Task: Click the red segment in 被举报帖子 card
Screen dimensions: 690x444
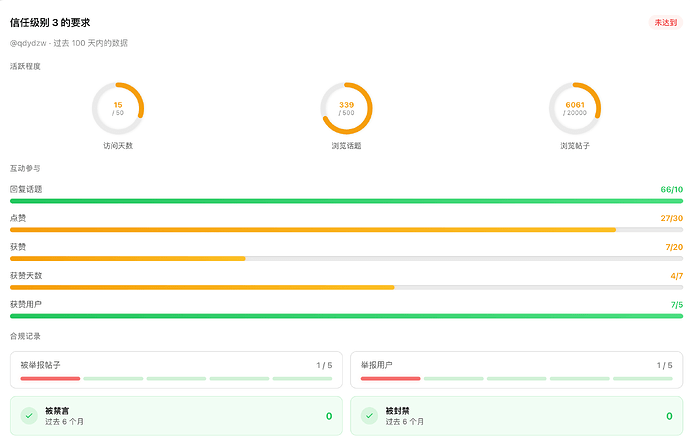Action: point(50,378)
